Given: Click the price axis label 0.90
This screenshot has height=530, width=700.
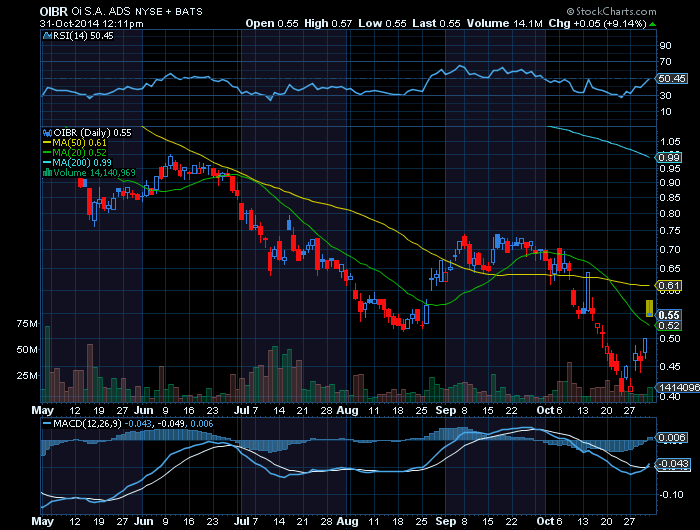Looking at the screenshot, I should click(x=670, y=183).
